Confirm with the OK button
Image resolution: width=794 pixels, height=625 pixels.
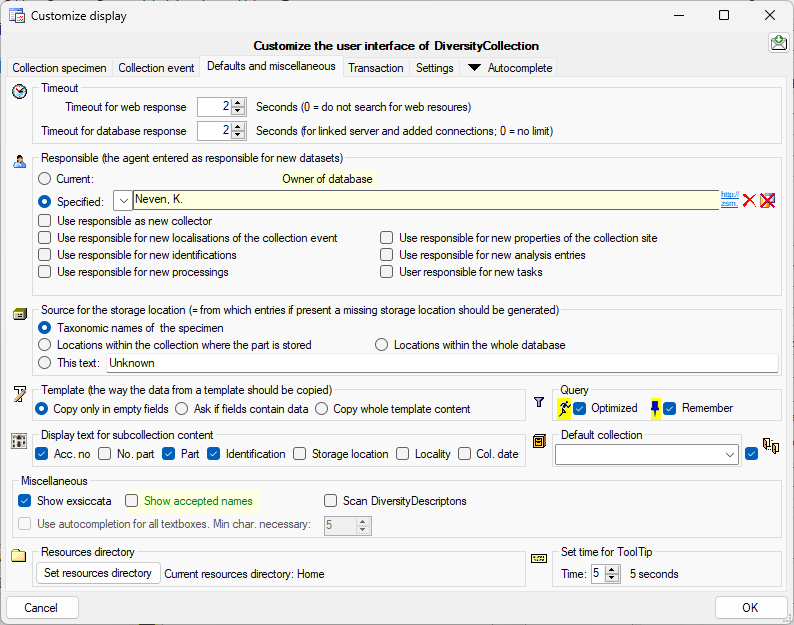[750, 607]
